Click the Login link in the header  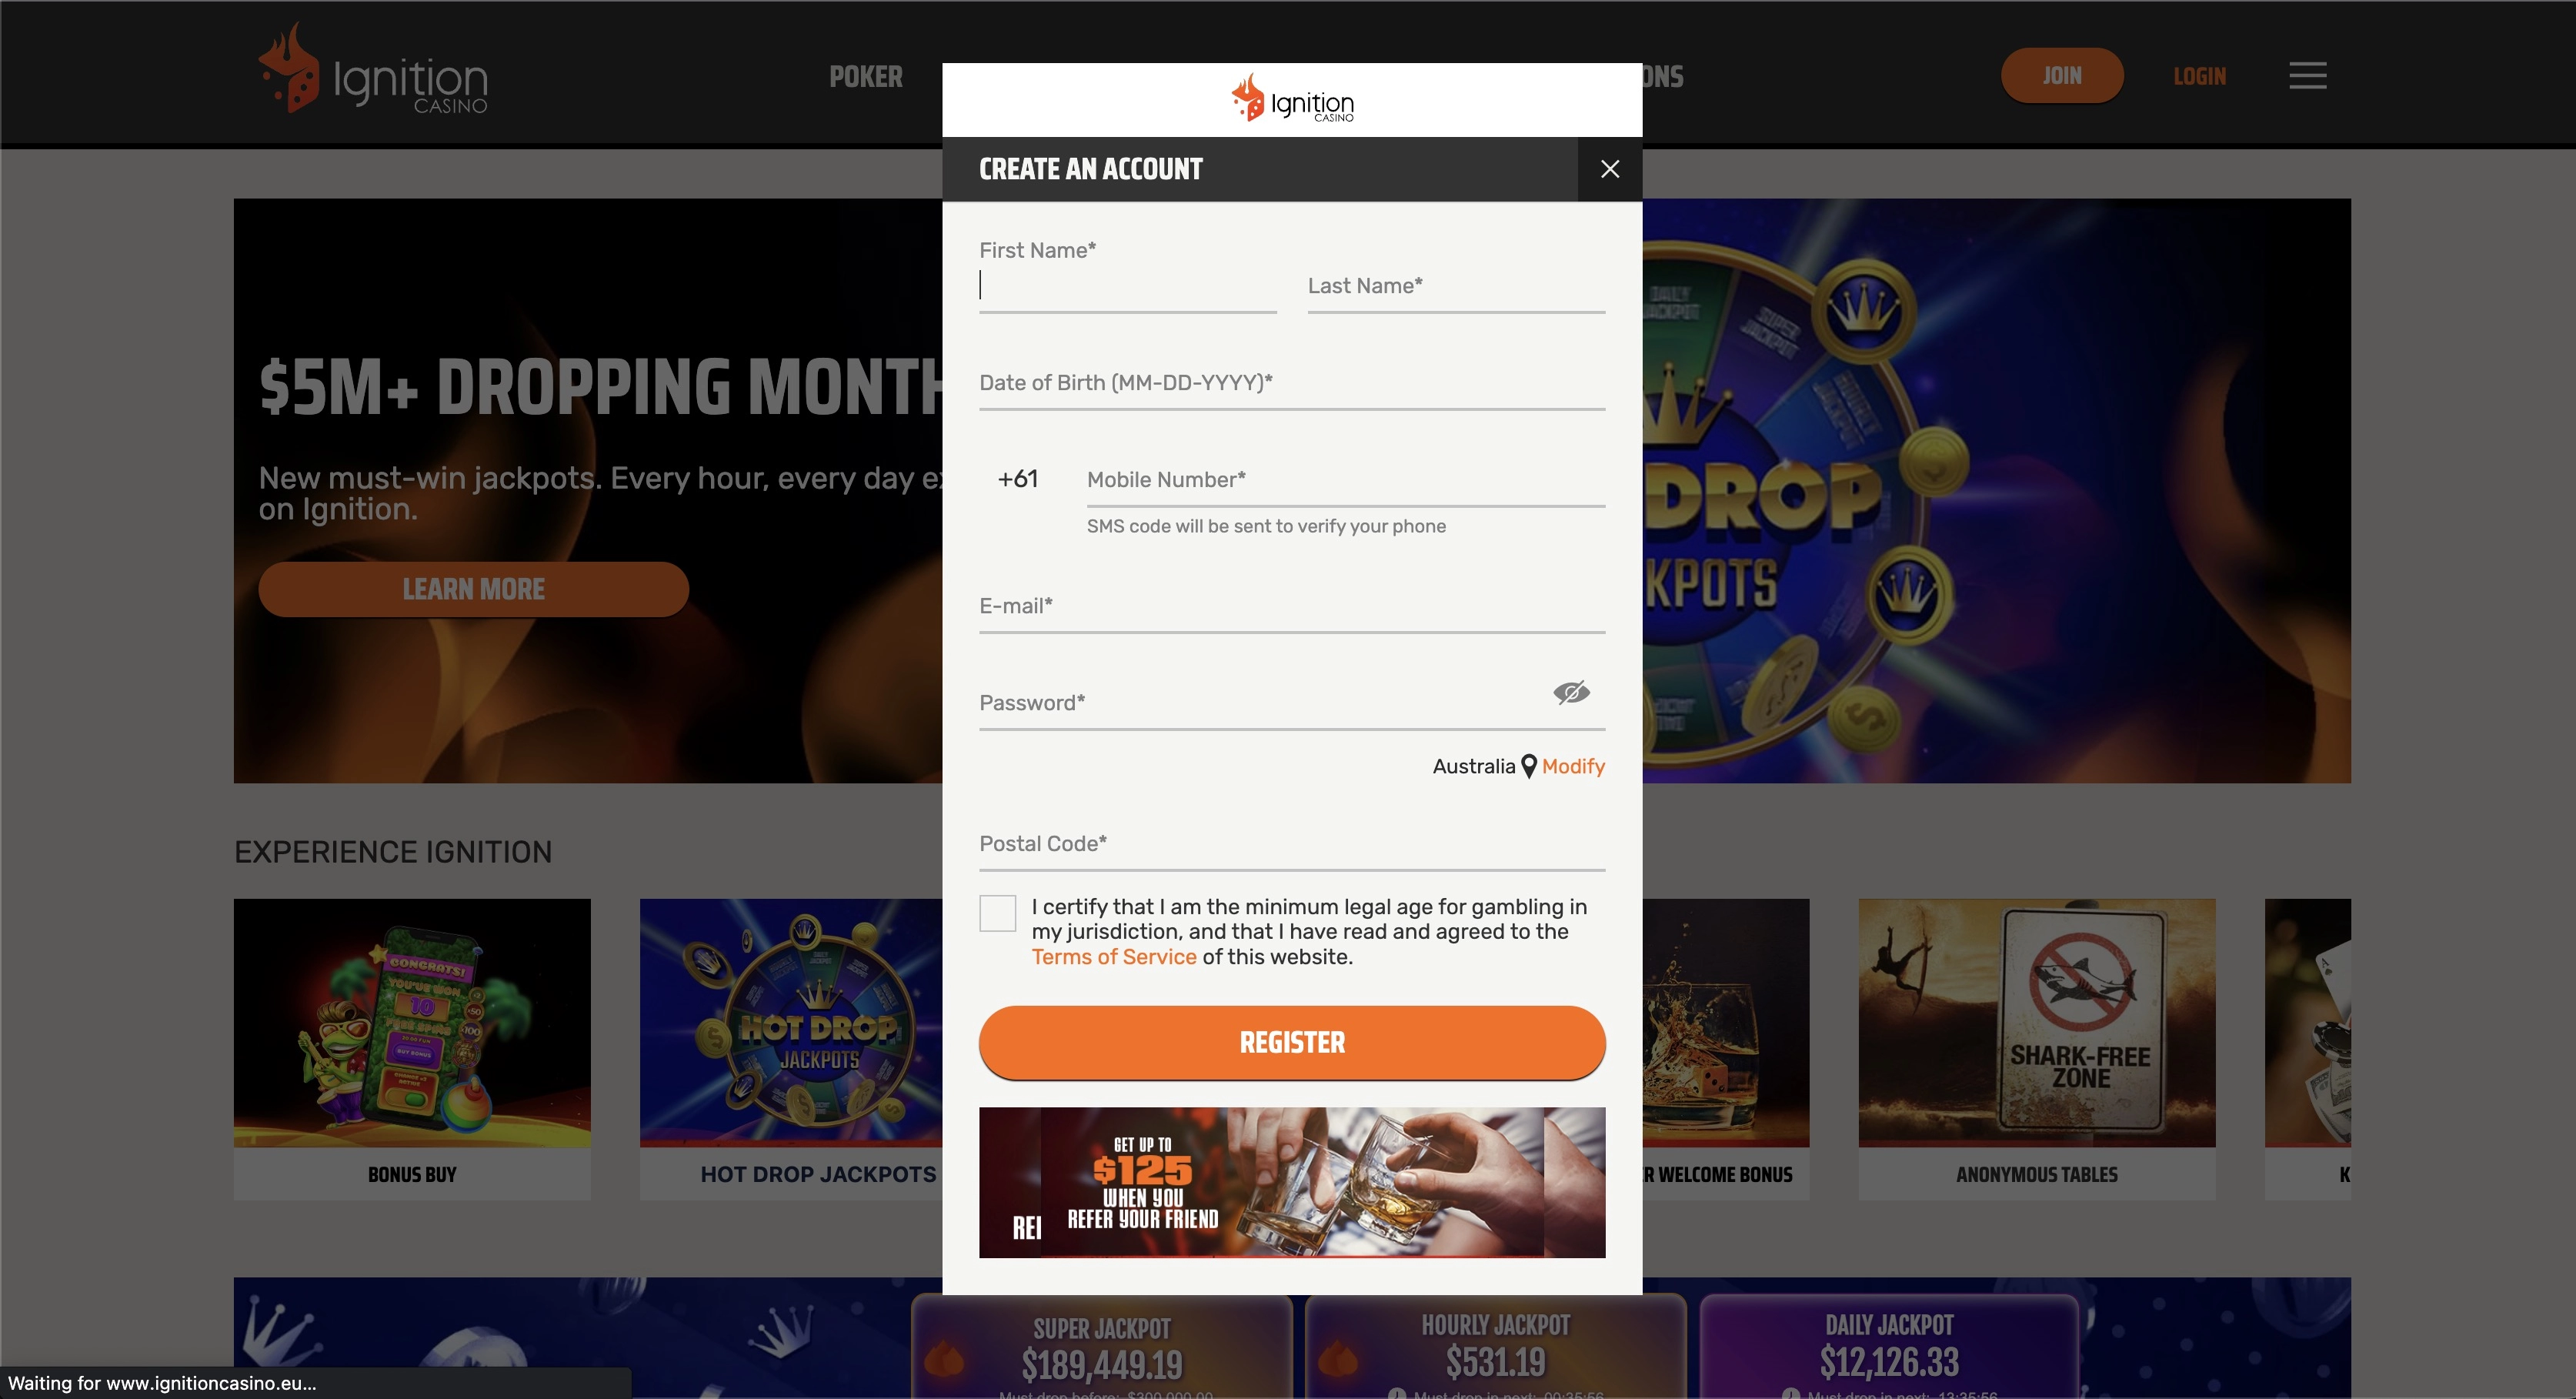[2199, 76]
